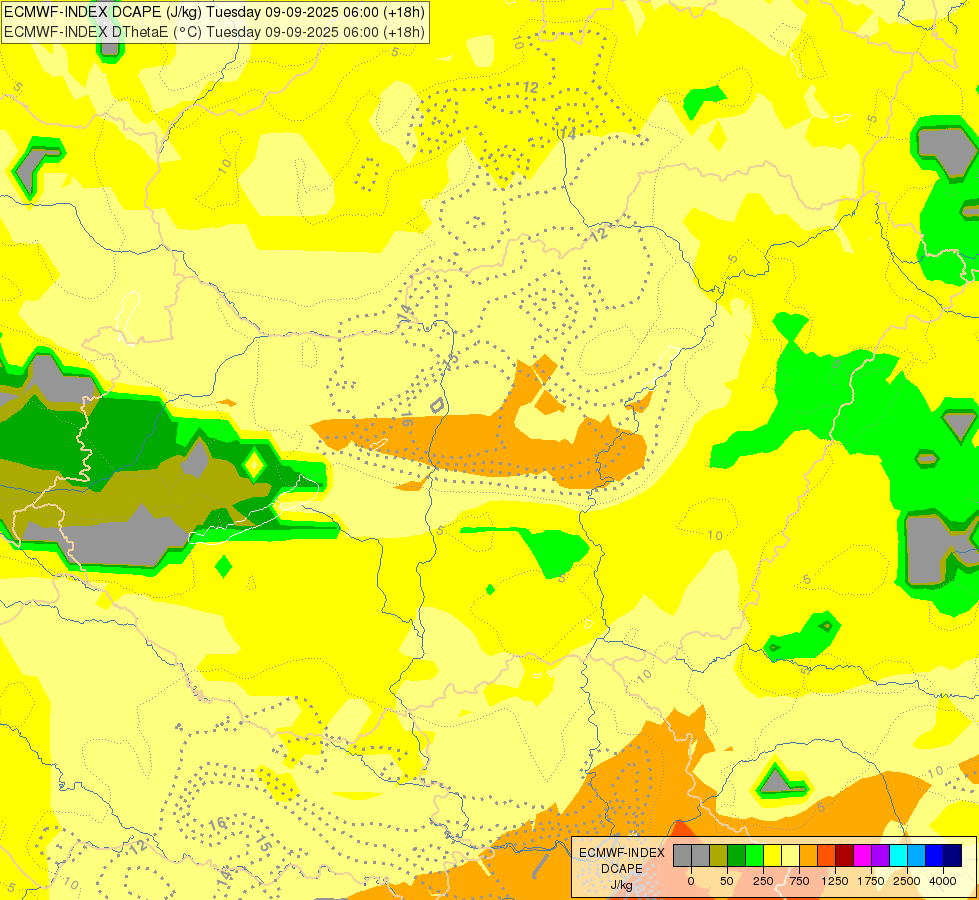The width and height of the screenshot is (979, 900).
Task: Select the purple legend swatch
Action: [880, 855]
